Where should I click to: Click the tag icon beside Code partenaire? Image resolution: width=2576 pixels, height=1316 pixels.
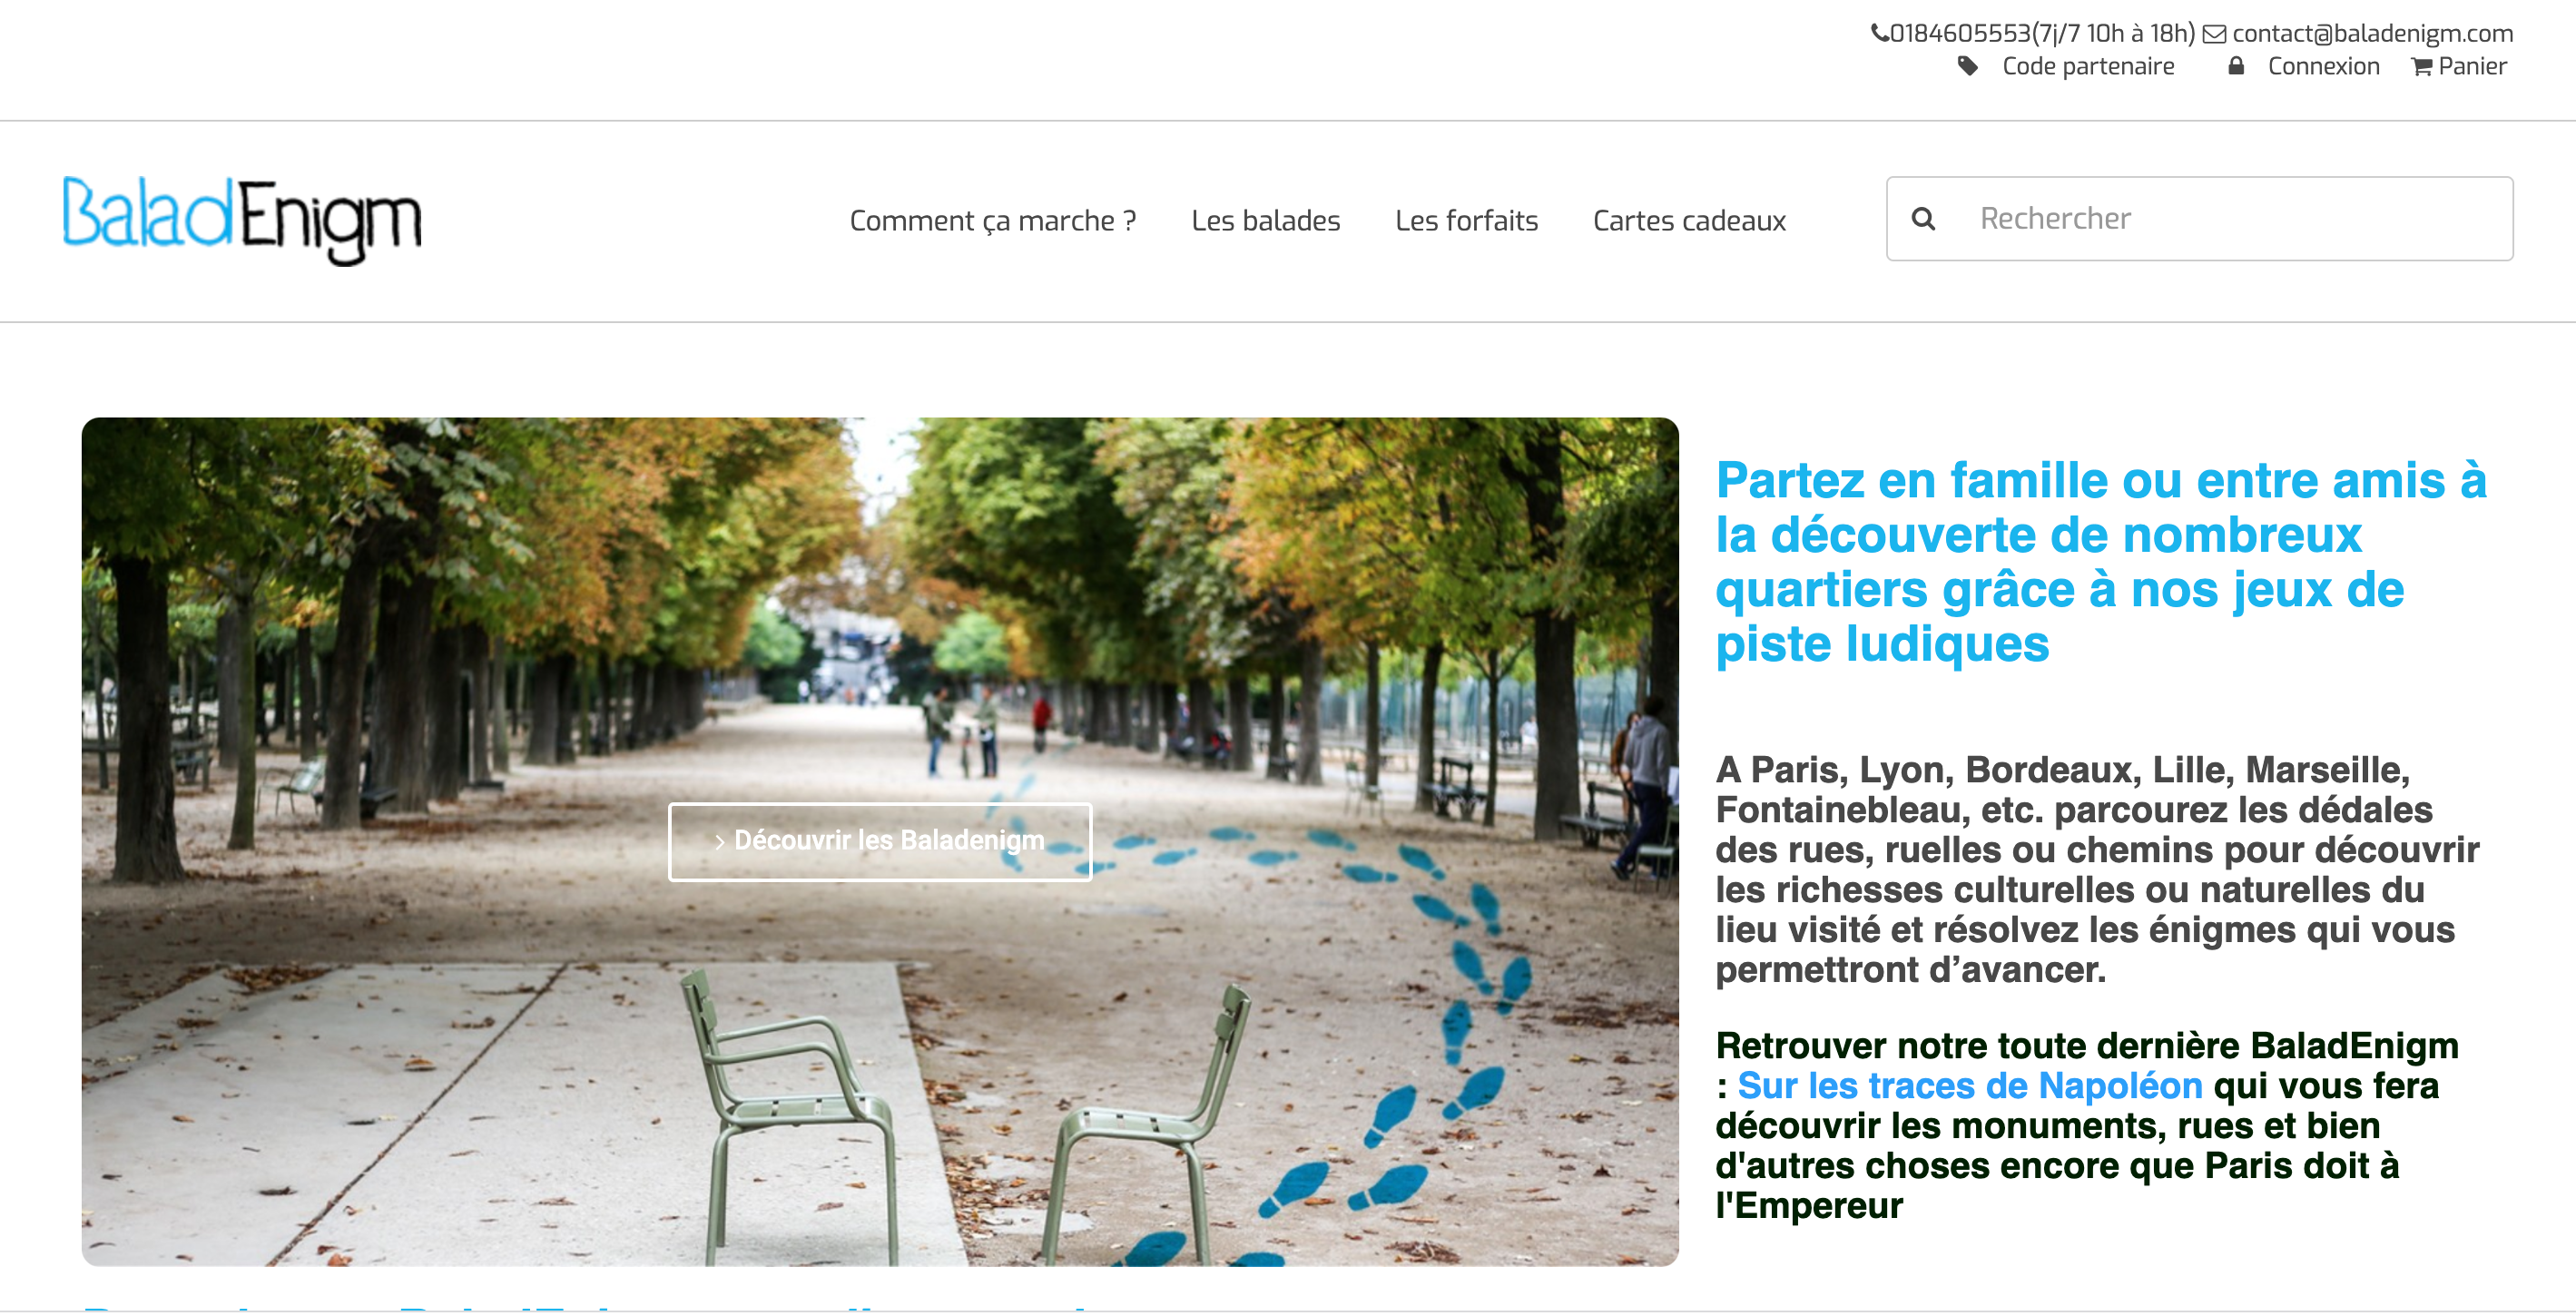coord(1967,66)
